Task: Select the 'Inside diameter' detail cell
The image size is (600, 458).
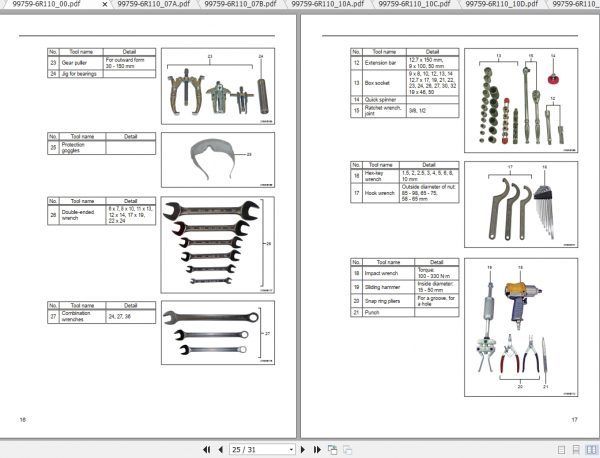Action: [437, 287]
